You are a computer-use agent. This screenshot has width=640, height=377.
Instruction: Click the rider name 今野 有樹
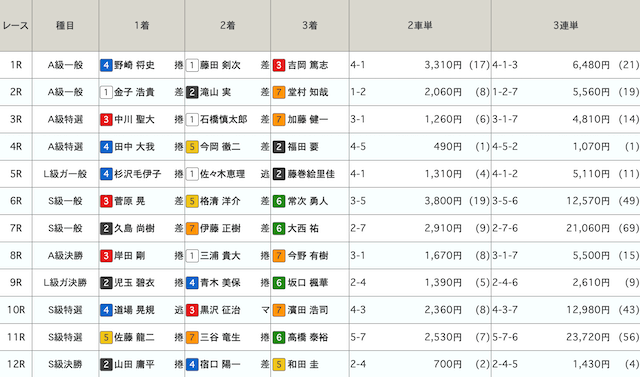[x=308, y=256]
